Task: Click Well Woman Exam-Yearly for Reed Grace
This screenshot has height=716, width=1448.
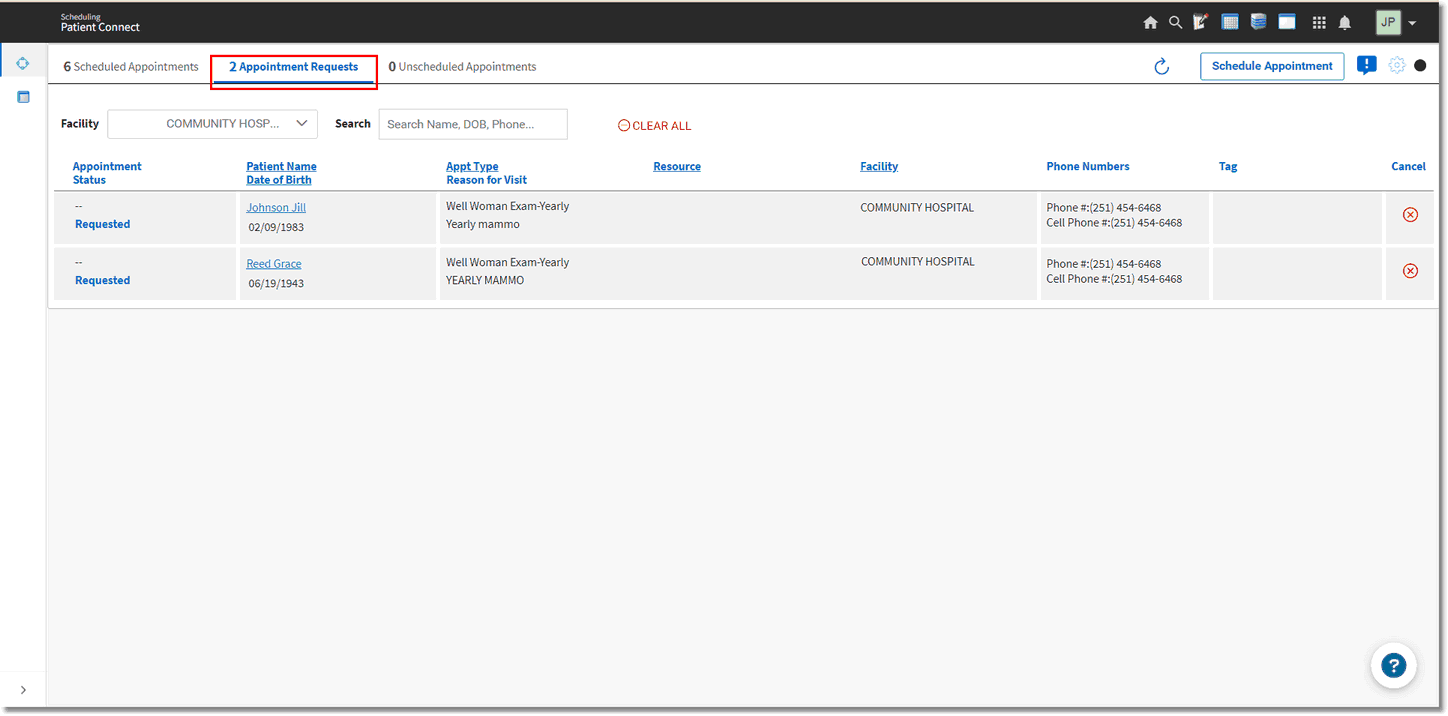Action: 508,262
